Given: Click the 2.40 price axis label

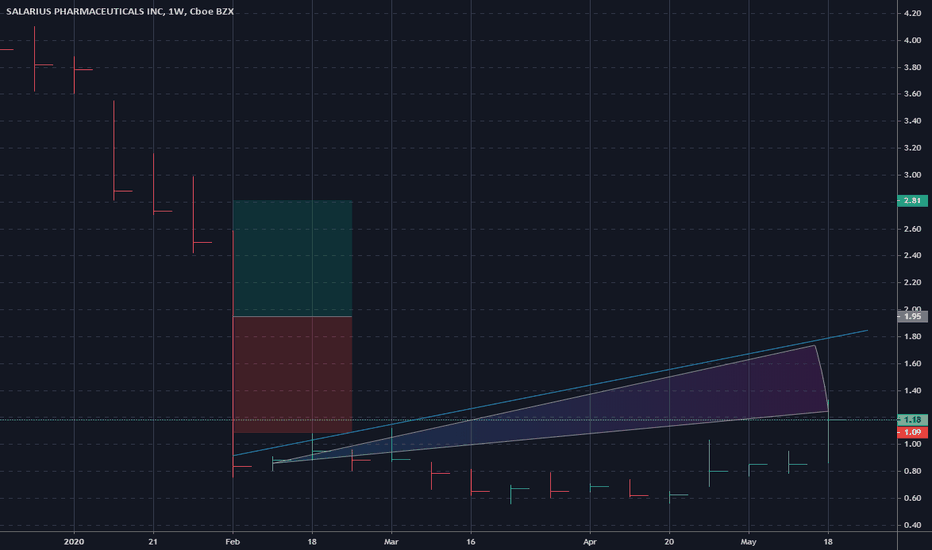Looking at the screenshot, I should (x=912, y=256).
